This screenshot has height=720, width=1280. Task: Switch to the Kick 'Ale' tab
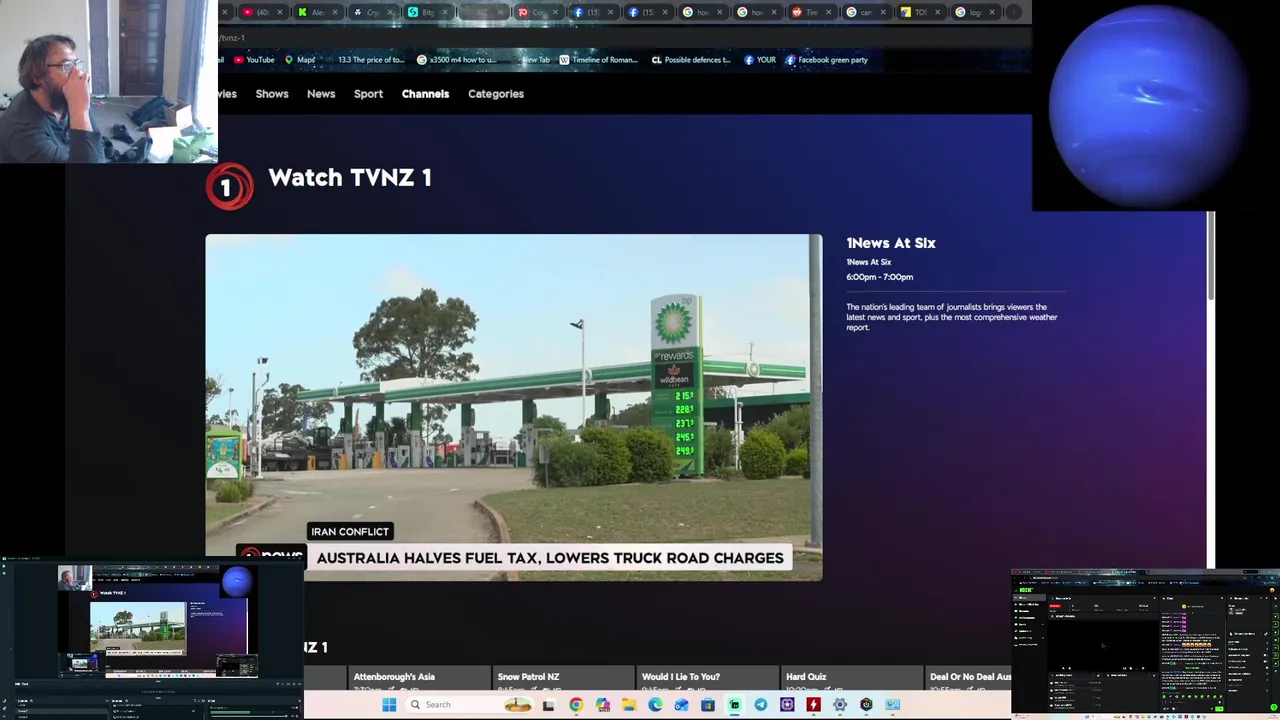click(x=318, y=12)
